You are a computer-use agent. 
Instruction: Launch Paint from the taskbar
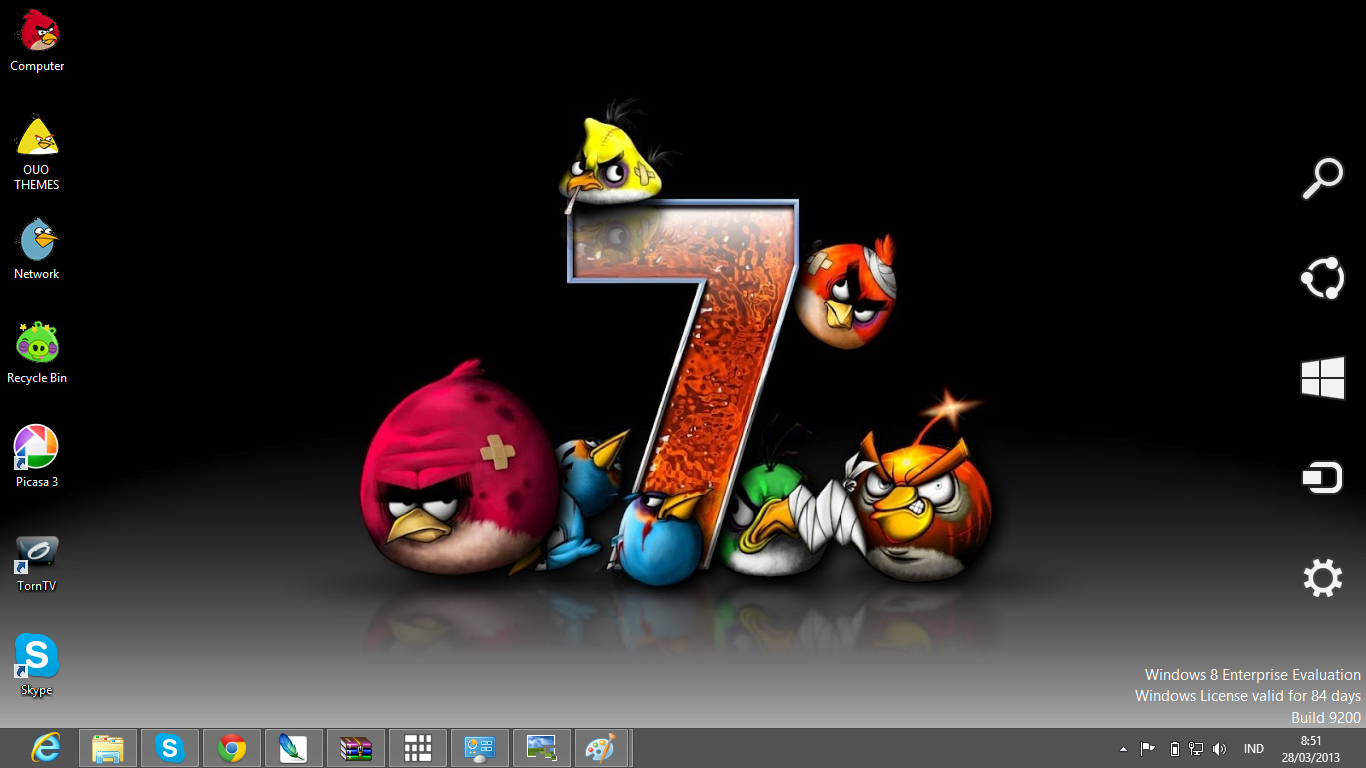tap(603, 747)
